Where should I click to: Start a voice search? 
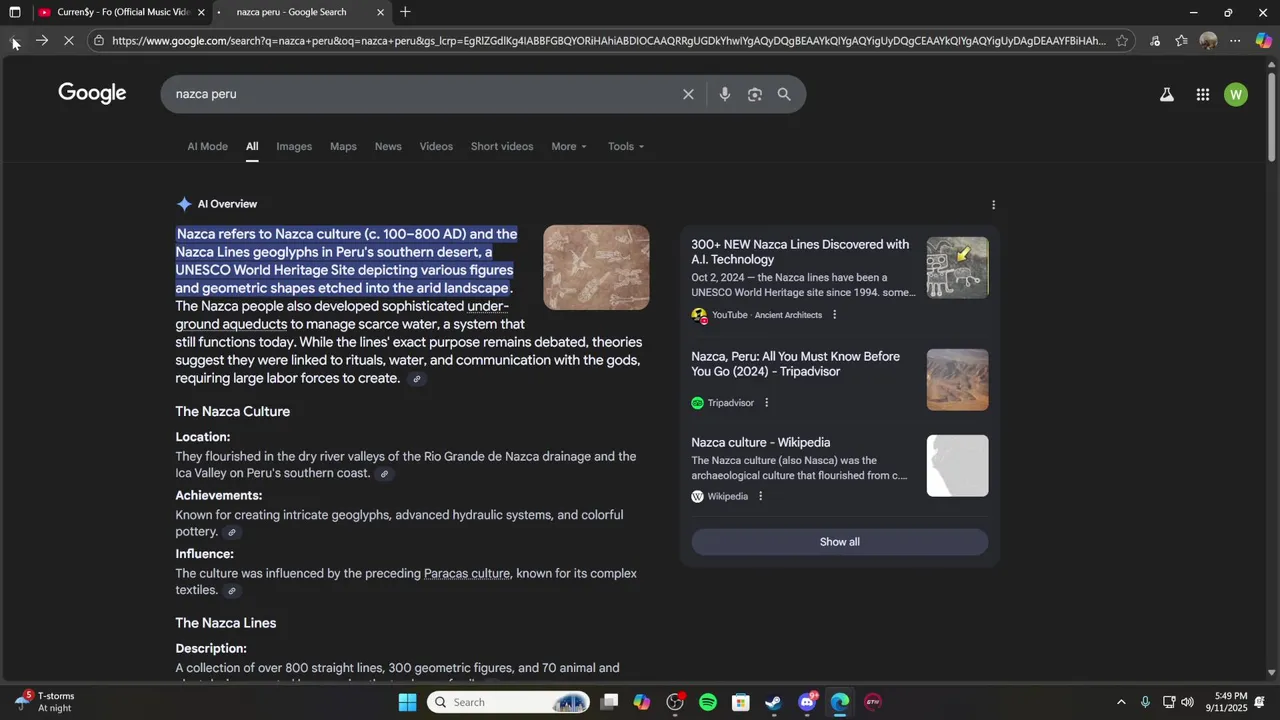[x=725, y=94]
